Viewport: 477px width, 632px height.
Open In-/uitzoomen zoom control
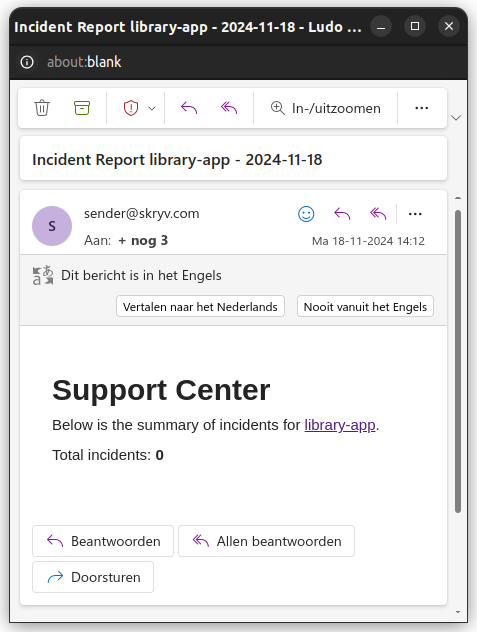coord(325,108)
